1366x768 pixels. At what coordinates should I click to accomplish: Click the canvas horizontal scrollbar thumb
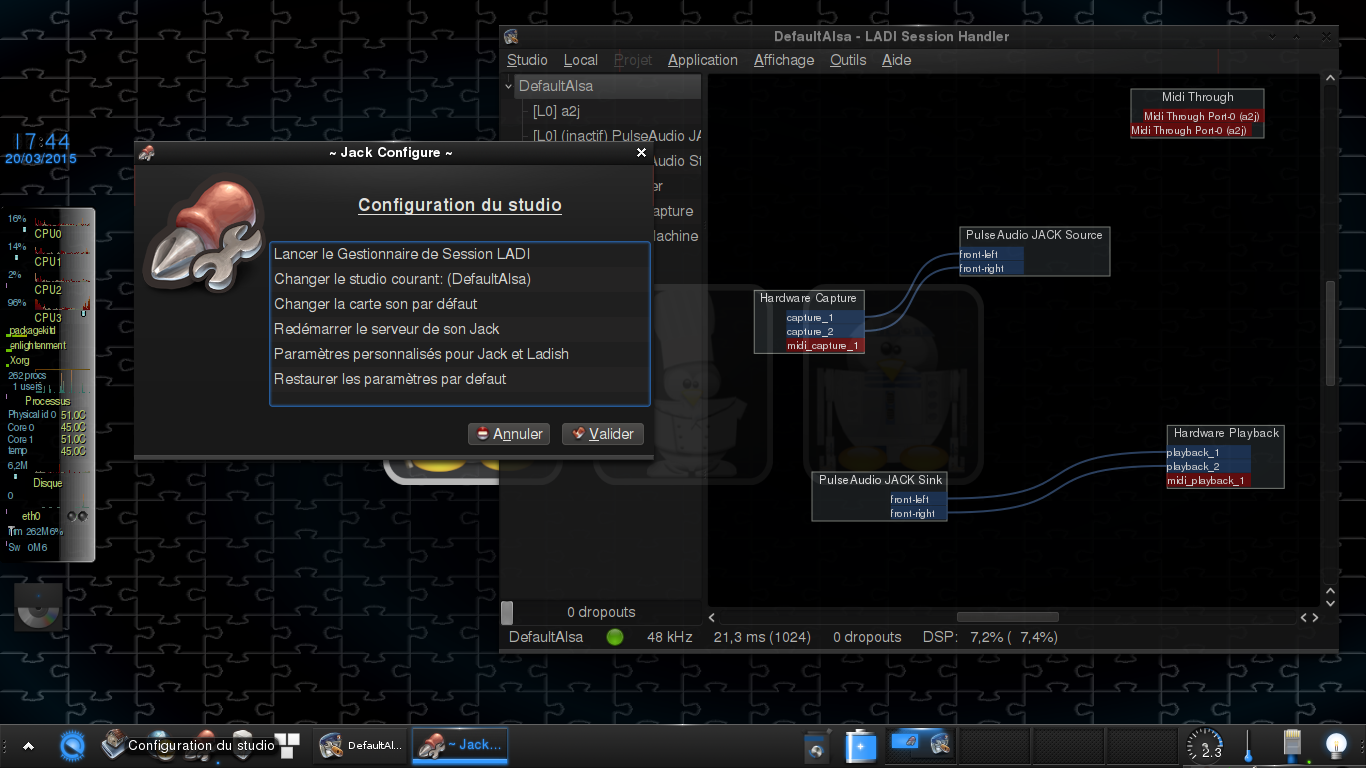[x=1007, y=617]
